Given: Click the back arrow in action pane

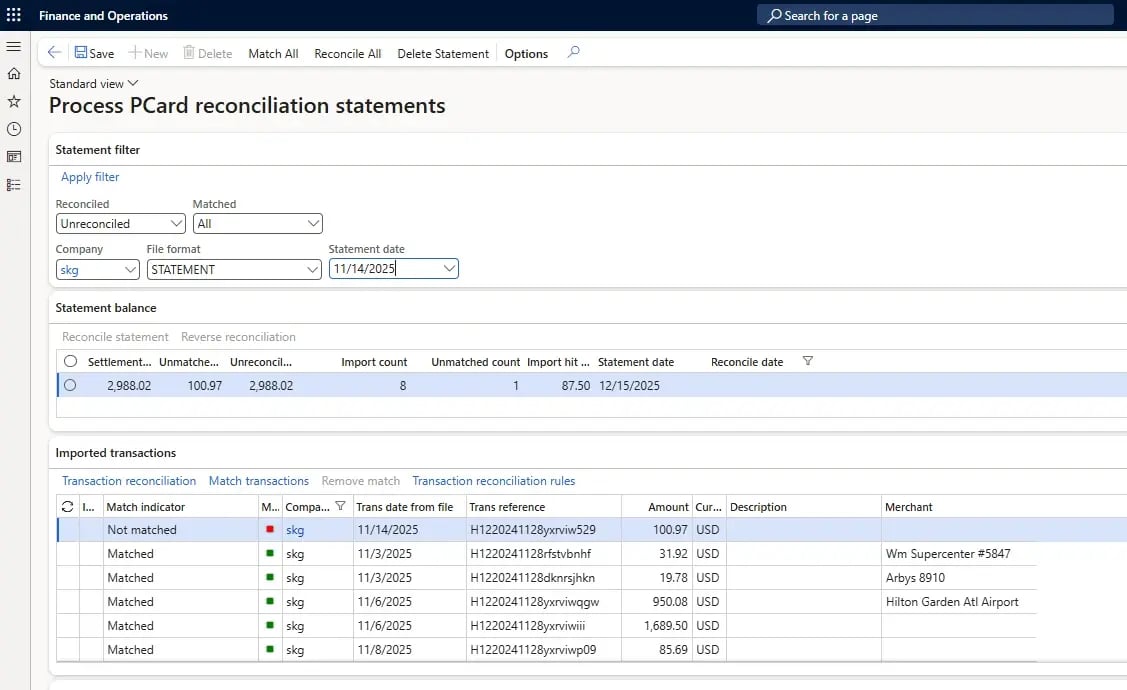Looking at the screenshot, I should tap(54, 53).
